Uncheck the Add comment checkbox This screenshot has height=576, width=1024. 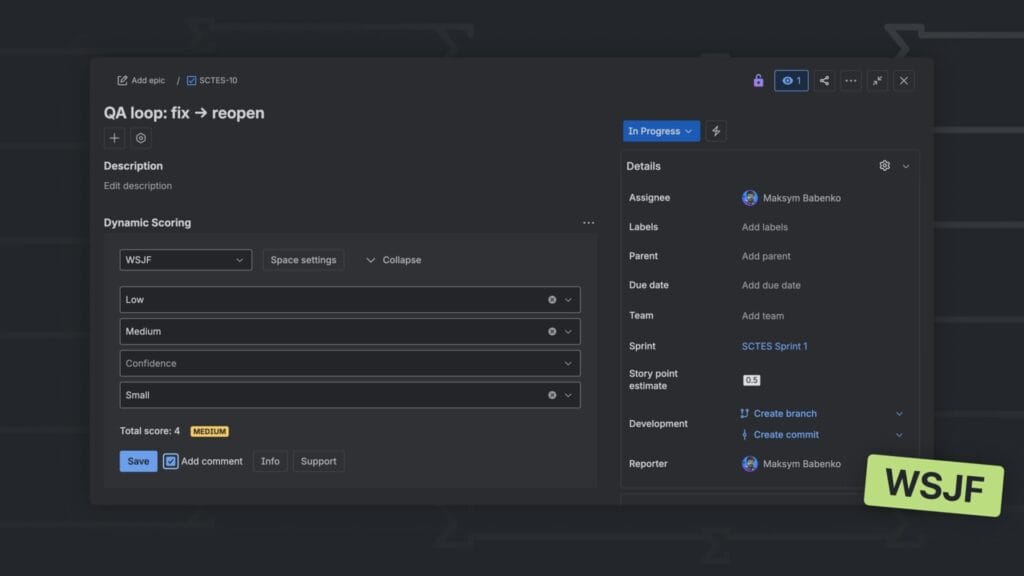tap(169, 461)
